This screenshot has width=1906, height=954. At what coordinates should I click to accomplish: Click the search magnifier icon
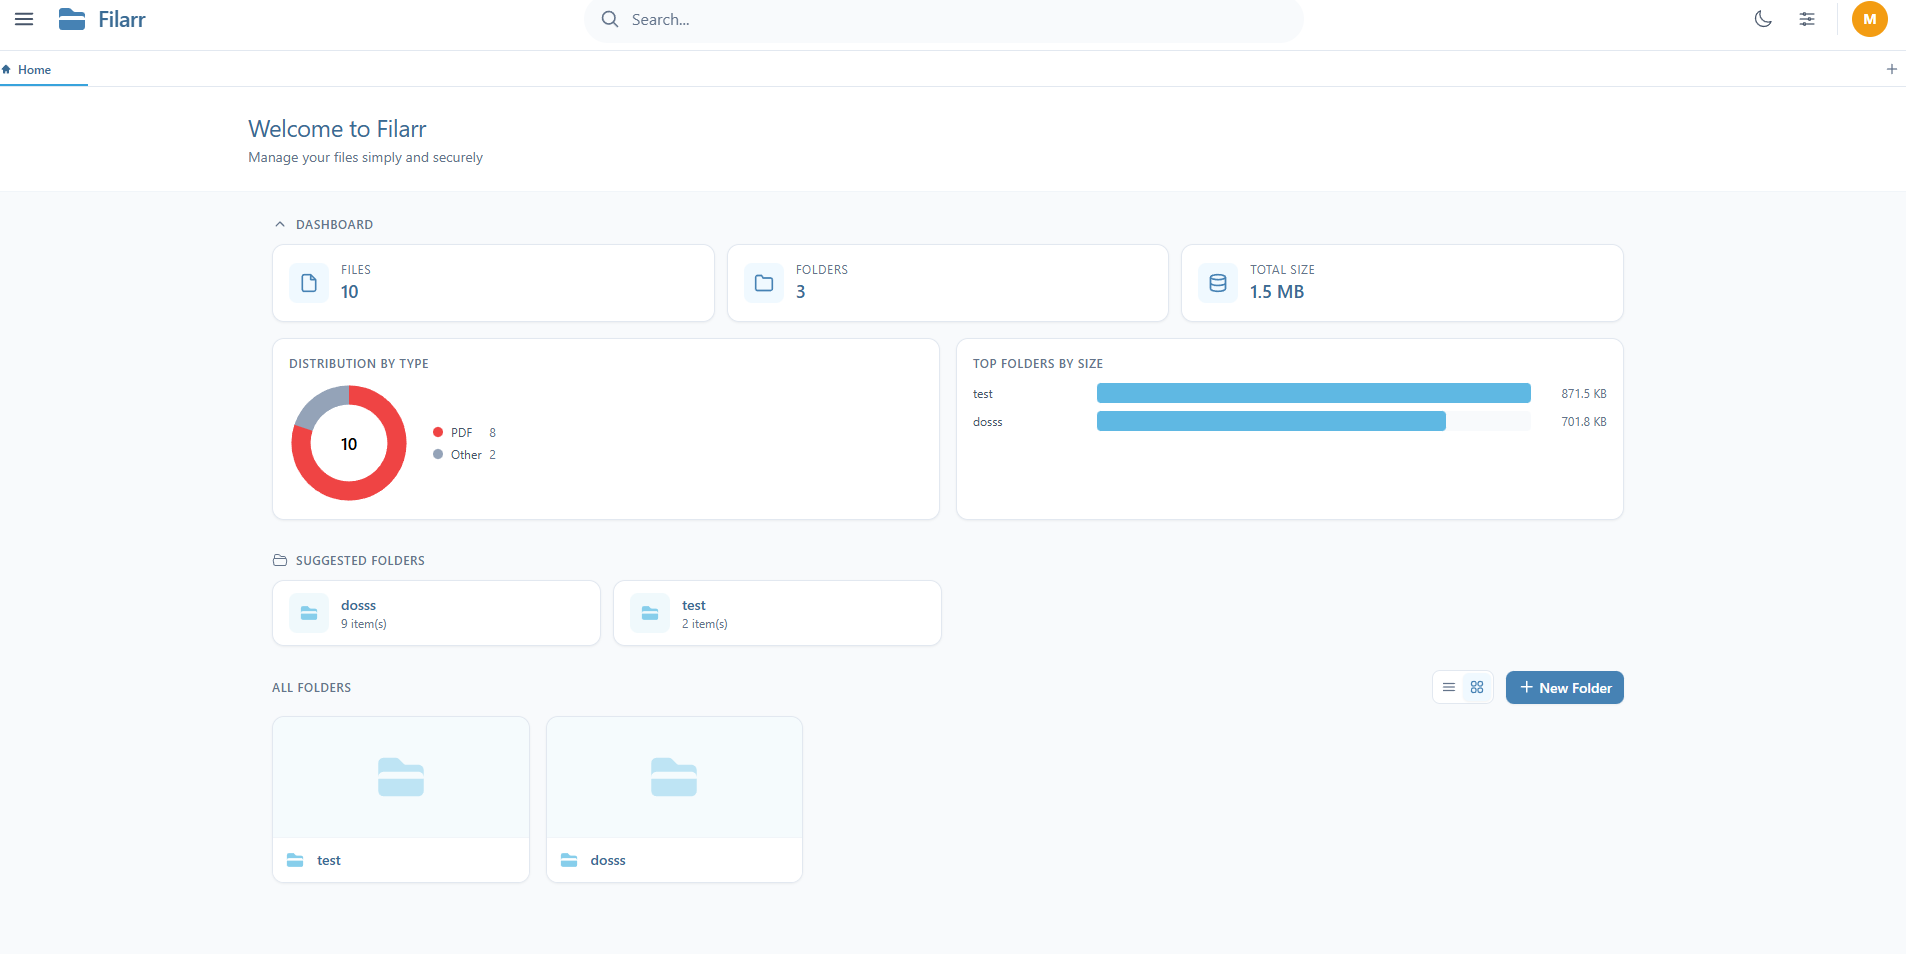[610, 19]
